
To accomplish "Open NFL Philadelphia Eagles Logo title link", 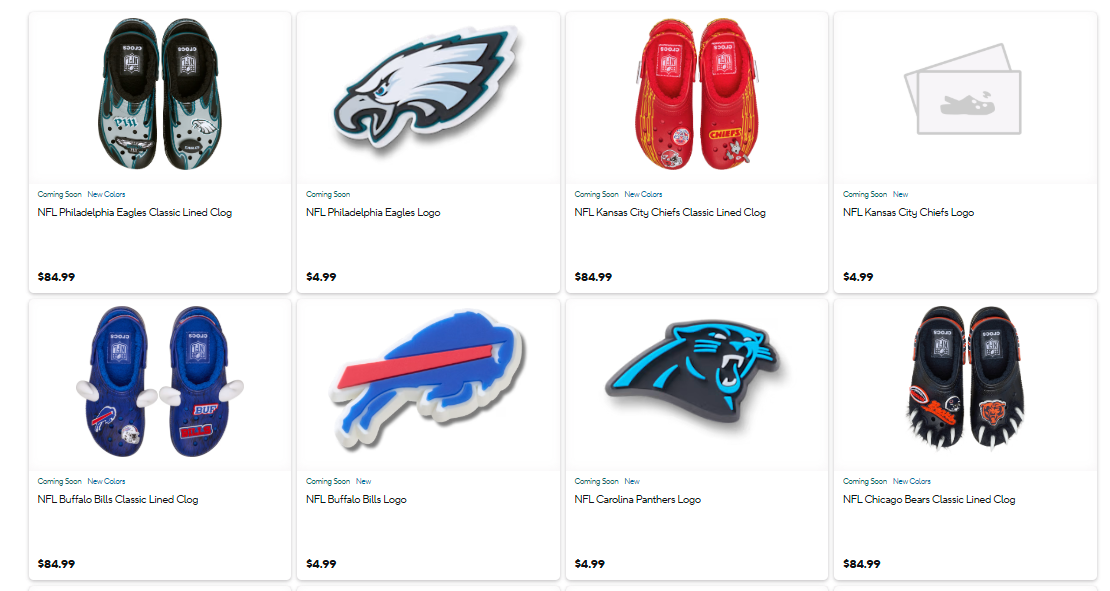I will click(373, 212).
